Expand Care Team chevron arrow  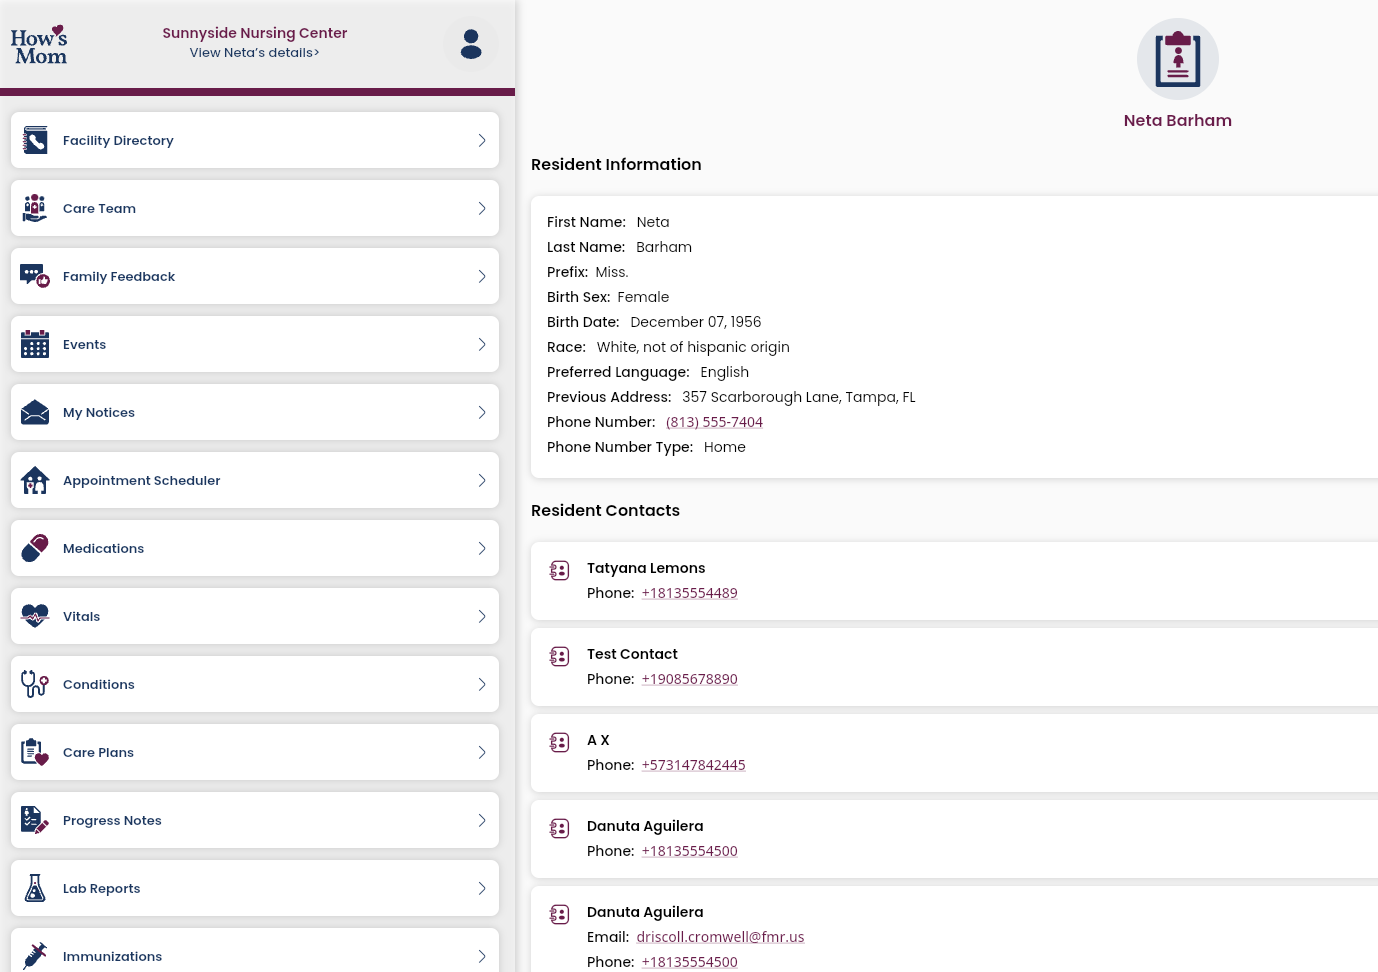pos(481,208)
